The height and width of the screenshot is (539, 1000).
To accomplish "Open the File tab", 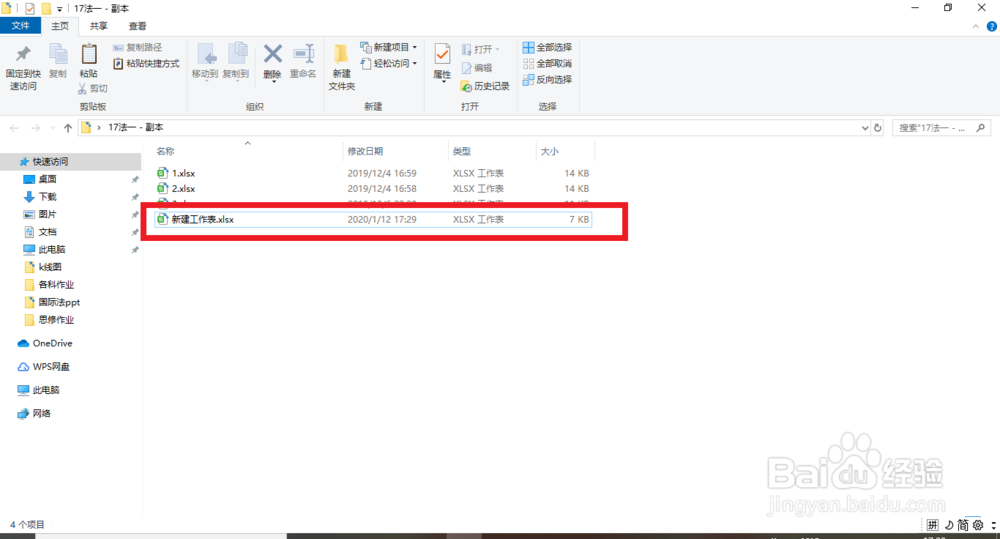I will 20,26.
